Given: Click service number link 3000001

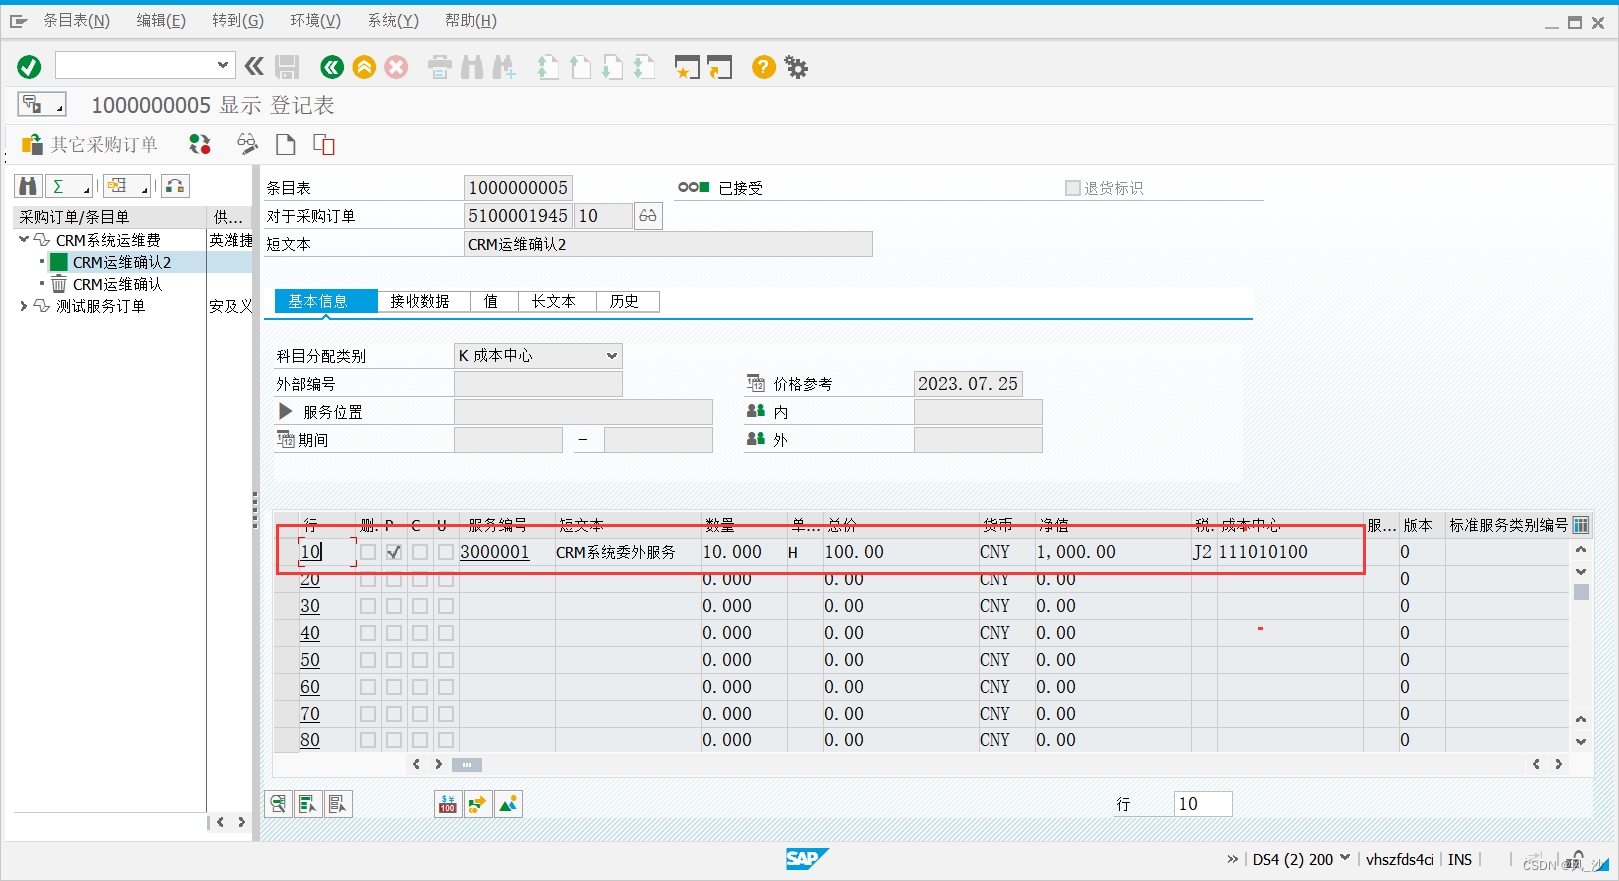Looking at the screenshot, I should point(494,552).
